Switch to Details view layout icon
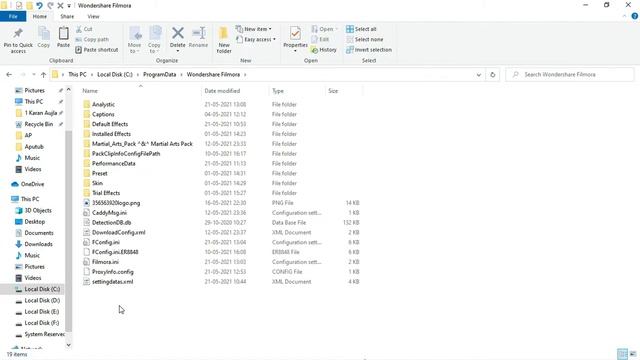 tap(622, 354)
